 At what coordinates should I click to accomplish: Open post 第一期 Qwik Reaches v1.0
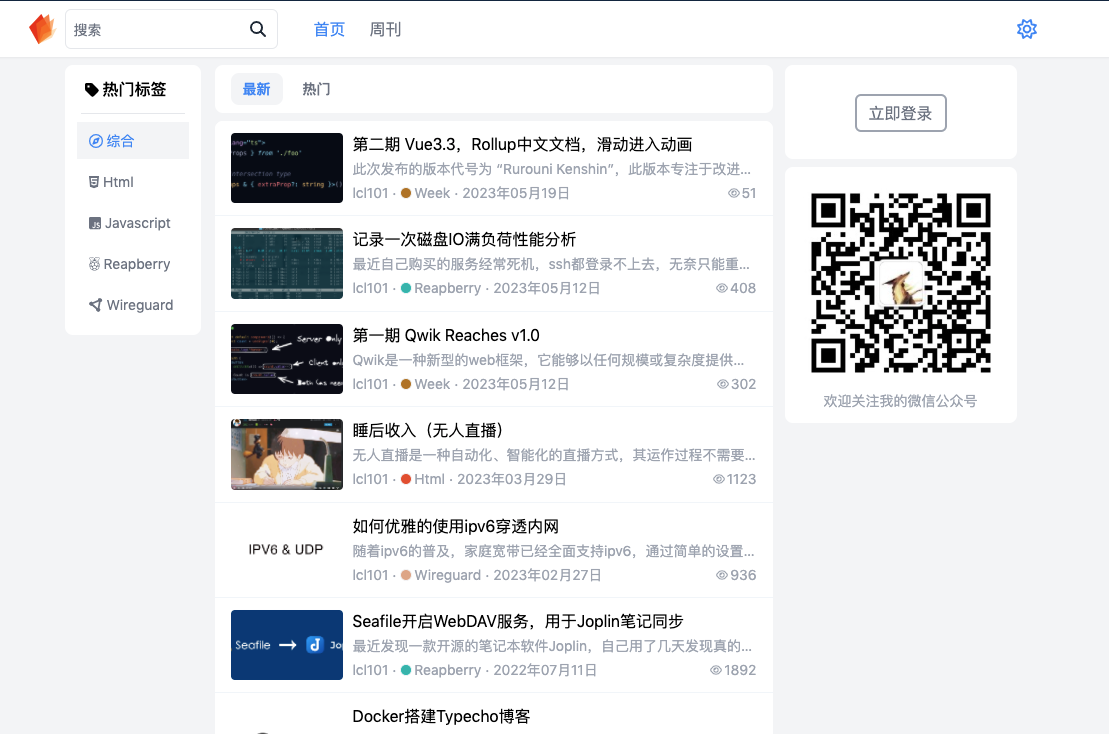446,335
